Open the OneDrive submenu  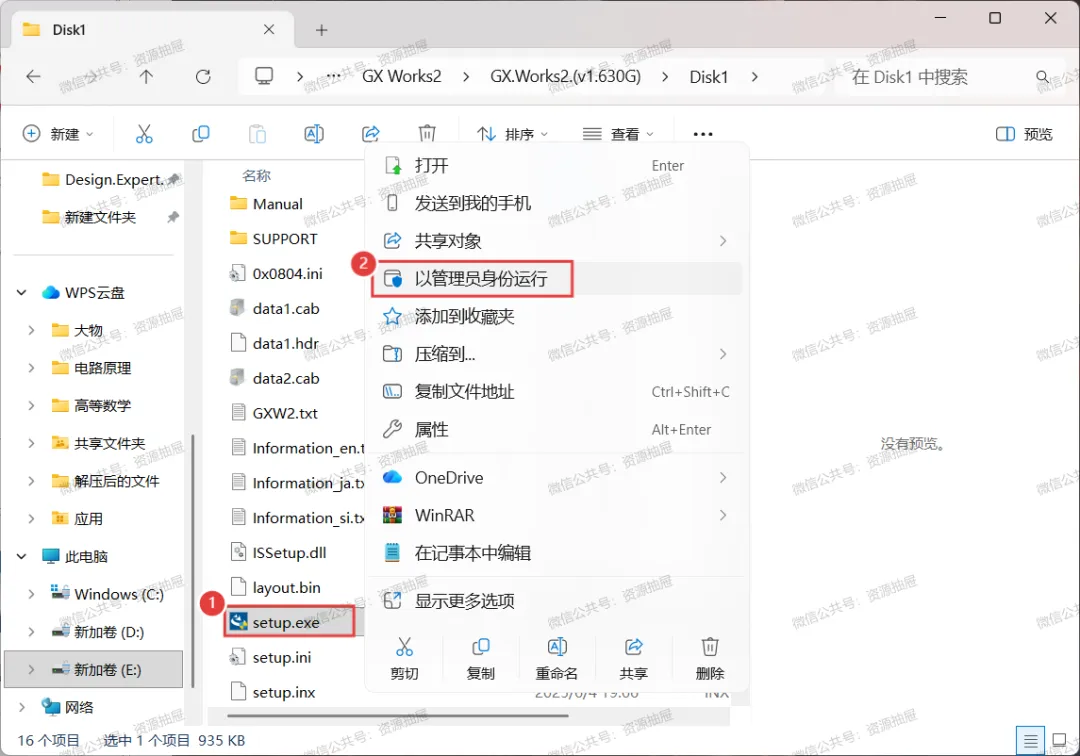click(x=557, y=477)
